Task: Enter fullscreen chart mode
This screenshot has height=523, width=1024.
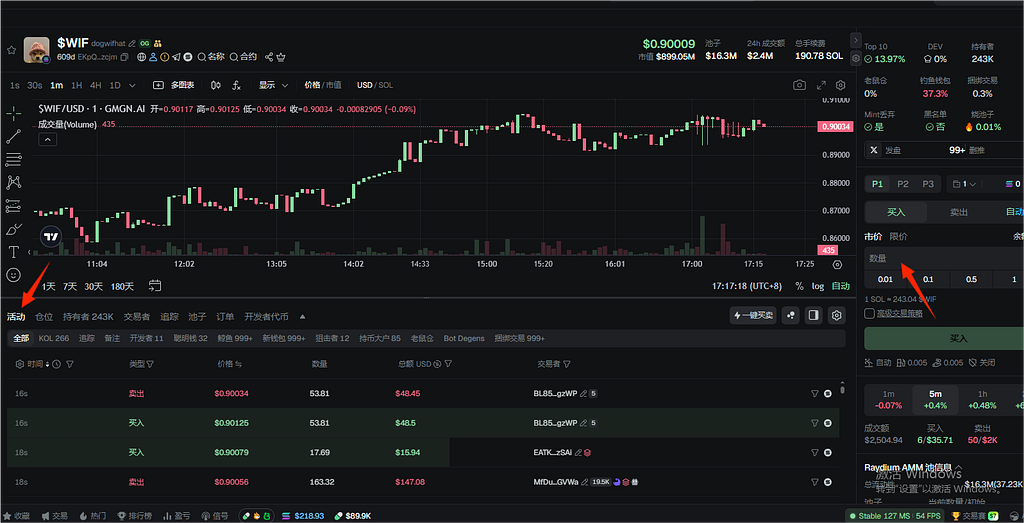Action: point(821,85)
